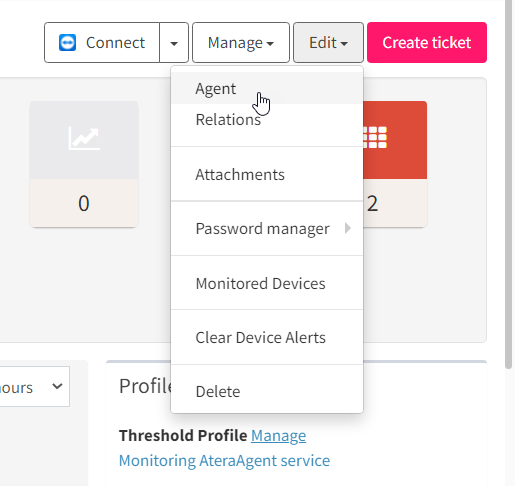Image resolution: width=515 pixels, height=486 pixels.
Task: Click the line chart icon tile
Action: [x=84, y=140]
